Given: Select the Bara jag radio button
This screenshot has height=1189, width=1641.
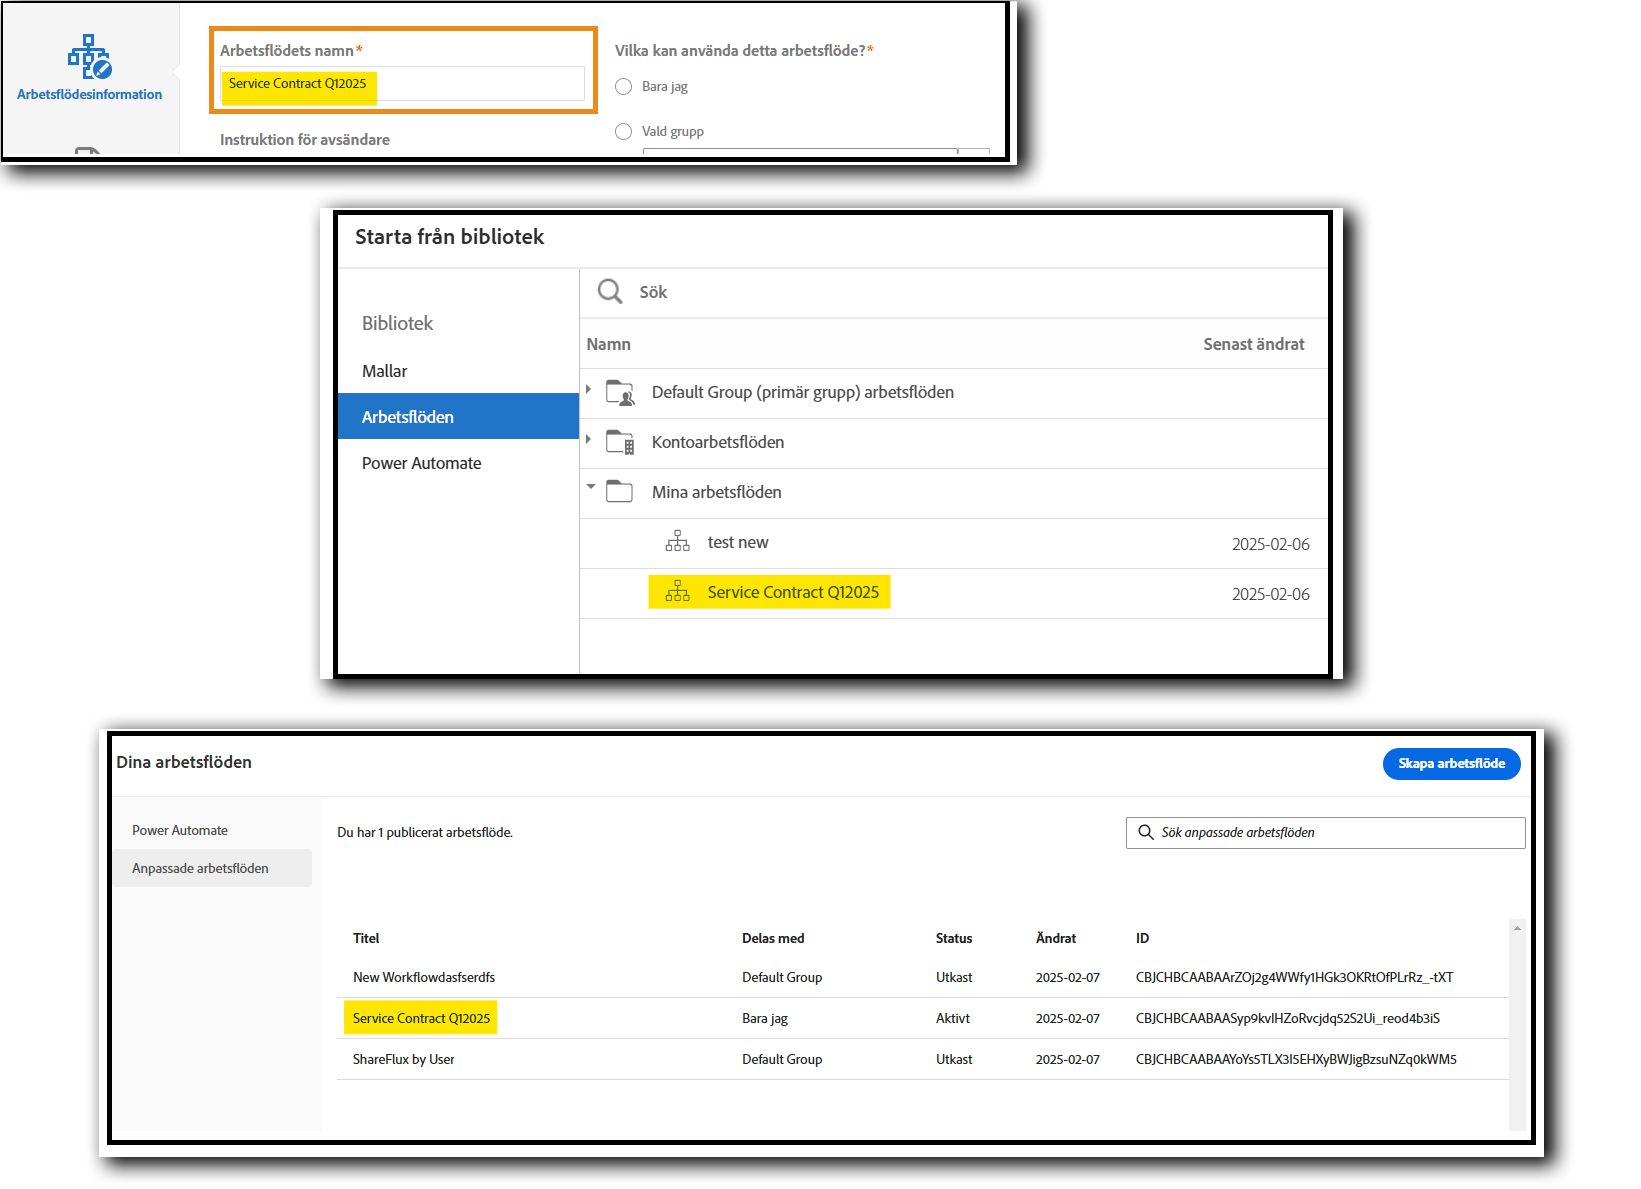Looking at the screenshot, I should [624, 86].
